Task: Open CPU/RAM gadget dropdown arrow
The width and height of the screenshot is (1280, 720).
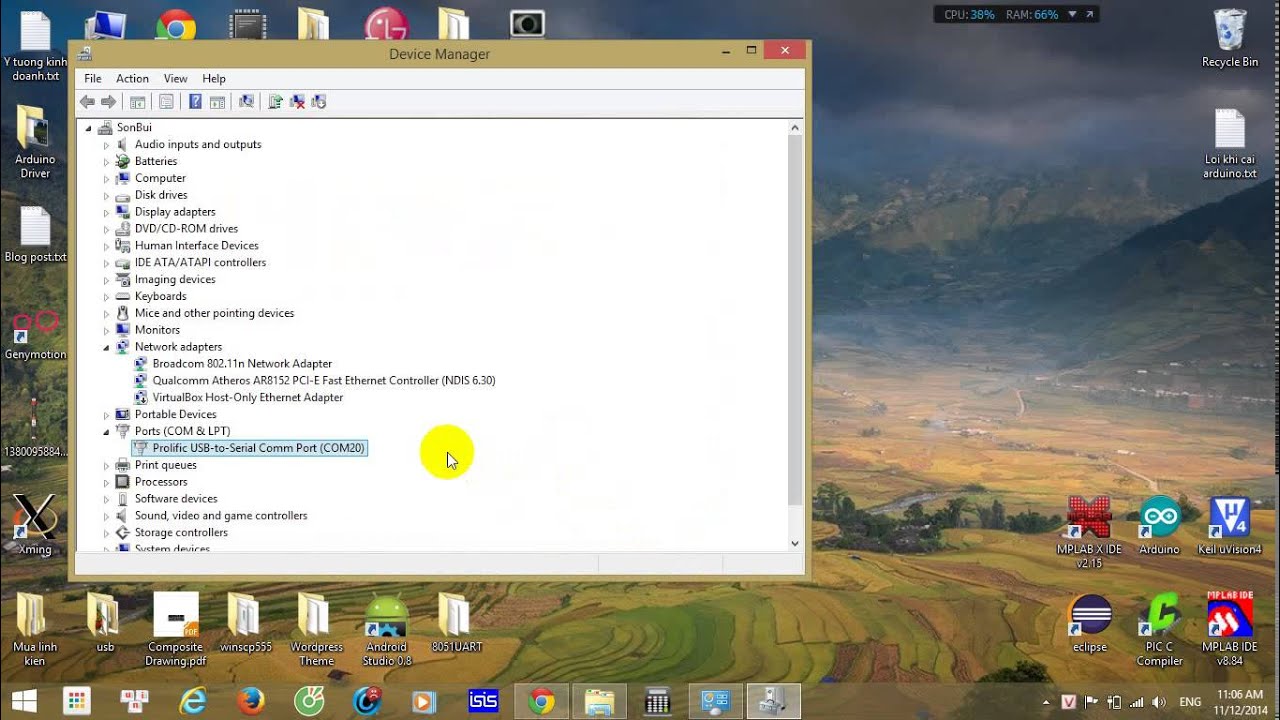Action: (1072, 14)
